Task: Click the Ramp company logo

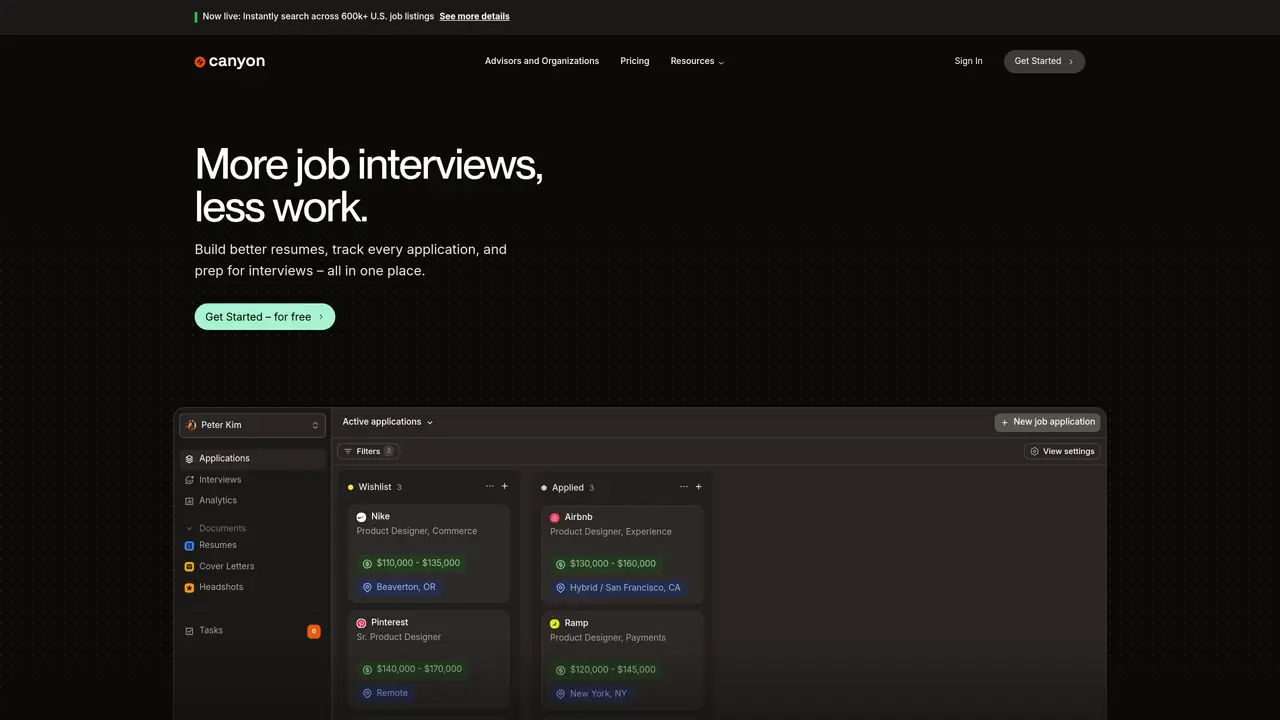Action: click(x=555, y=624)
